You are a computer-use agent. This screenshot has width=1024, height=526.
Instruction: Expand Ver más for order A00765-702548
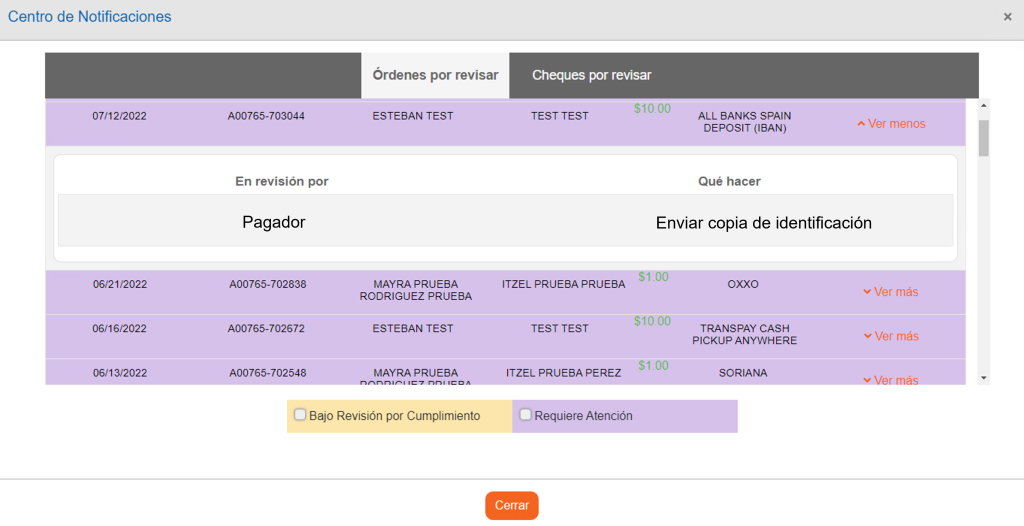pos(890,380)
